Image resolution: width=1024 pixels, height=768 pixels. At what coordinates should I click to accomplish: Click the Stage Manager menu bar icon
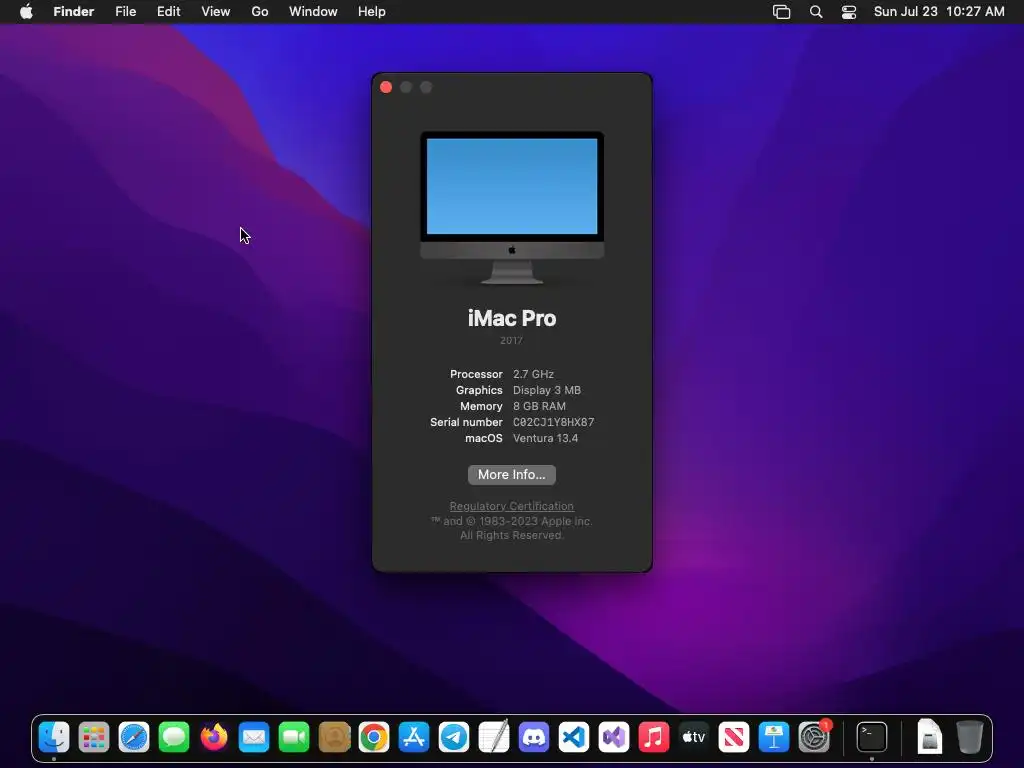pos(781,12)
